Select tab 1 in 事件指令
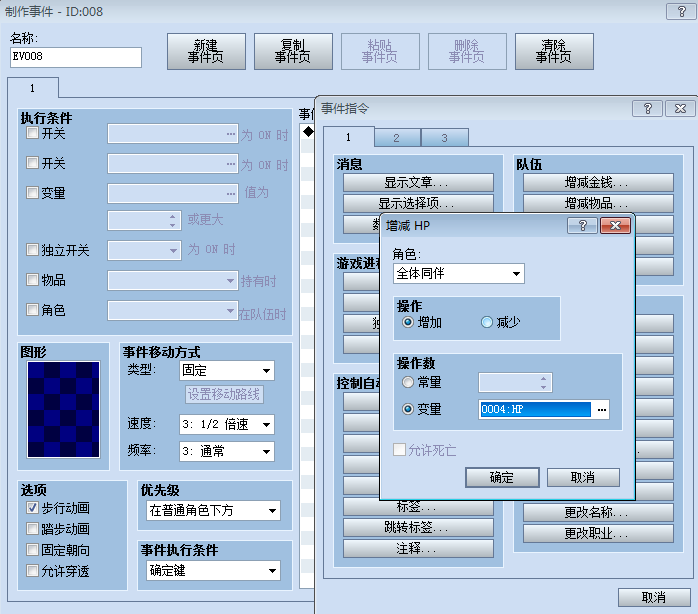Viewport: 698px width, 614px height. 348,137
